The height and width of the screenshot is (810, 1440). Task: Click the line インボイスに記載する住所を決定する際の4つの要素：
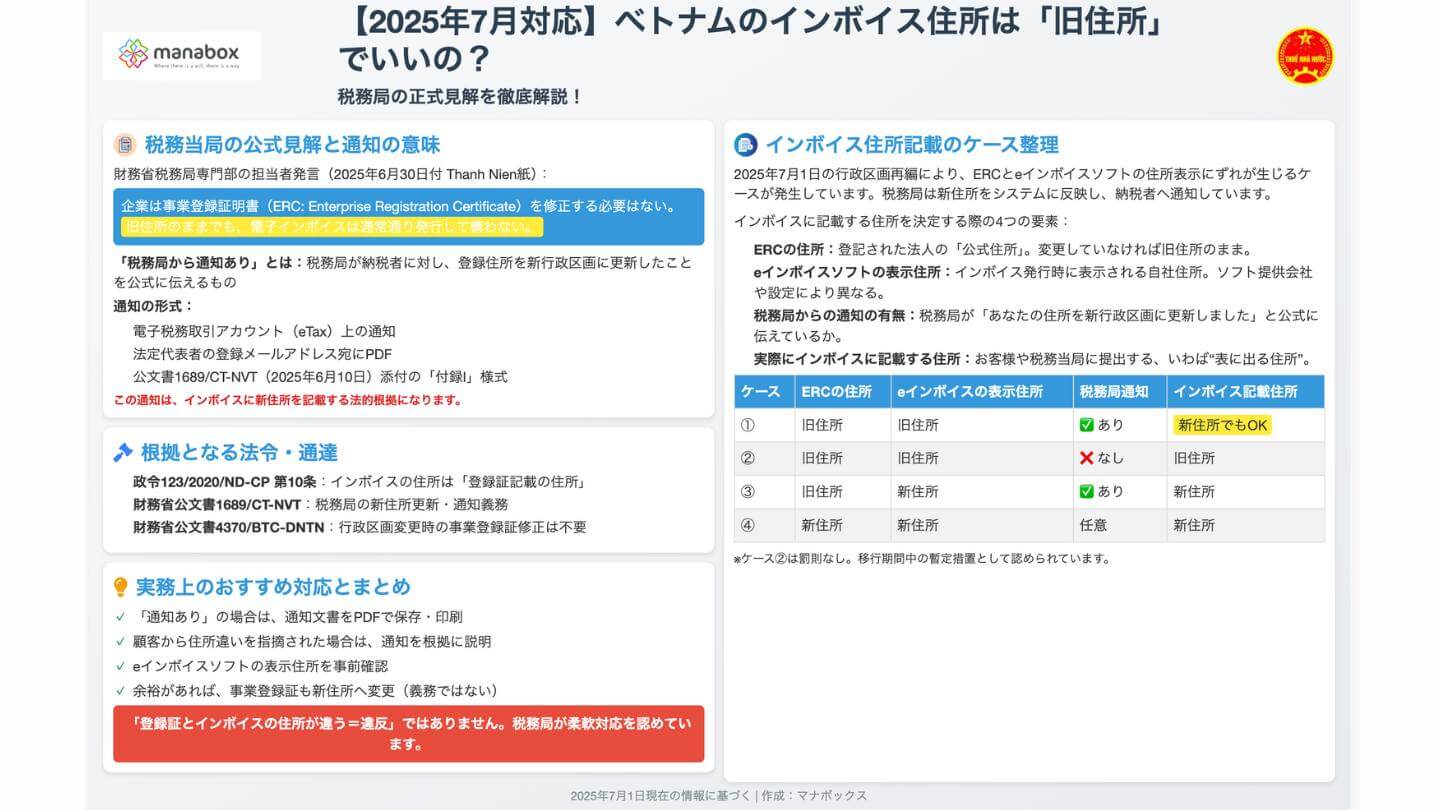[902, 221]
